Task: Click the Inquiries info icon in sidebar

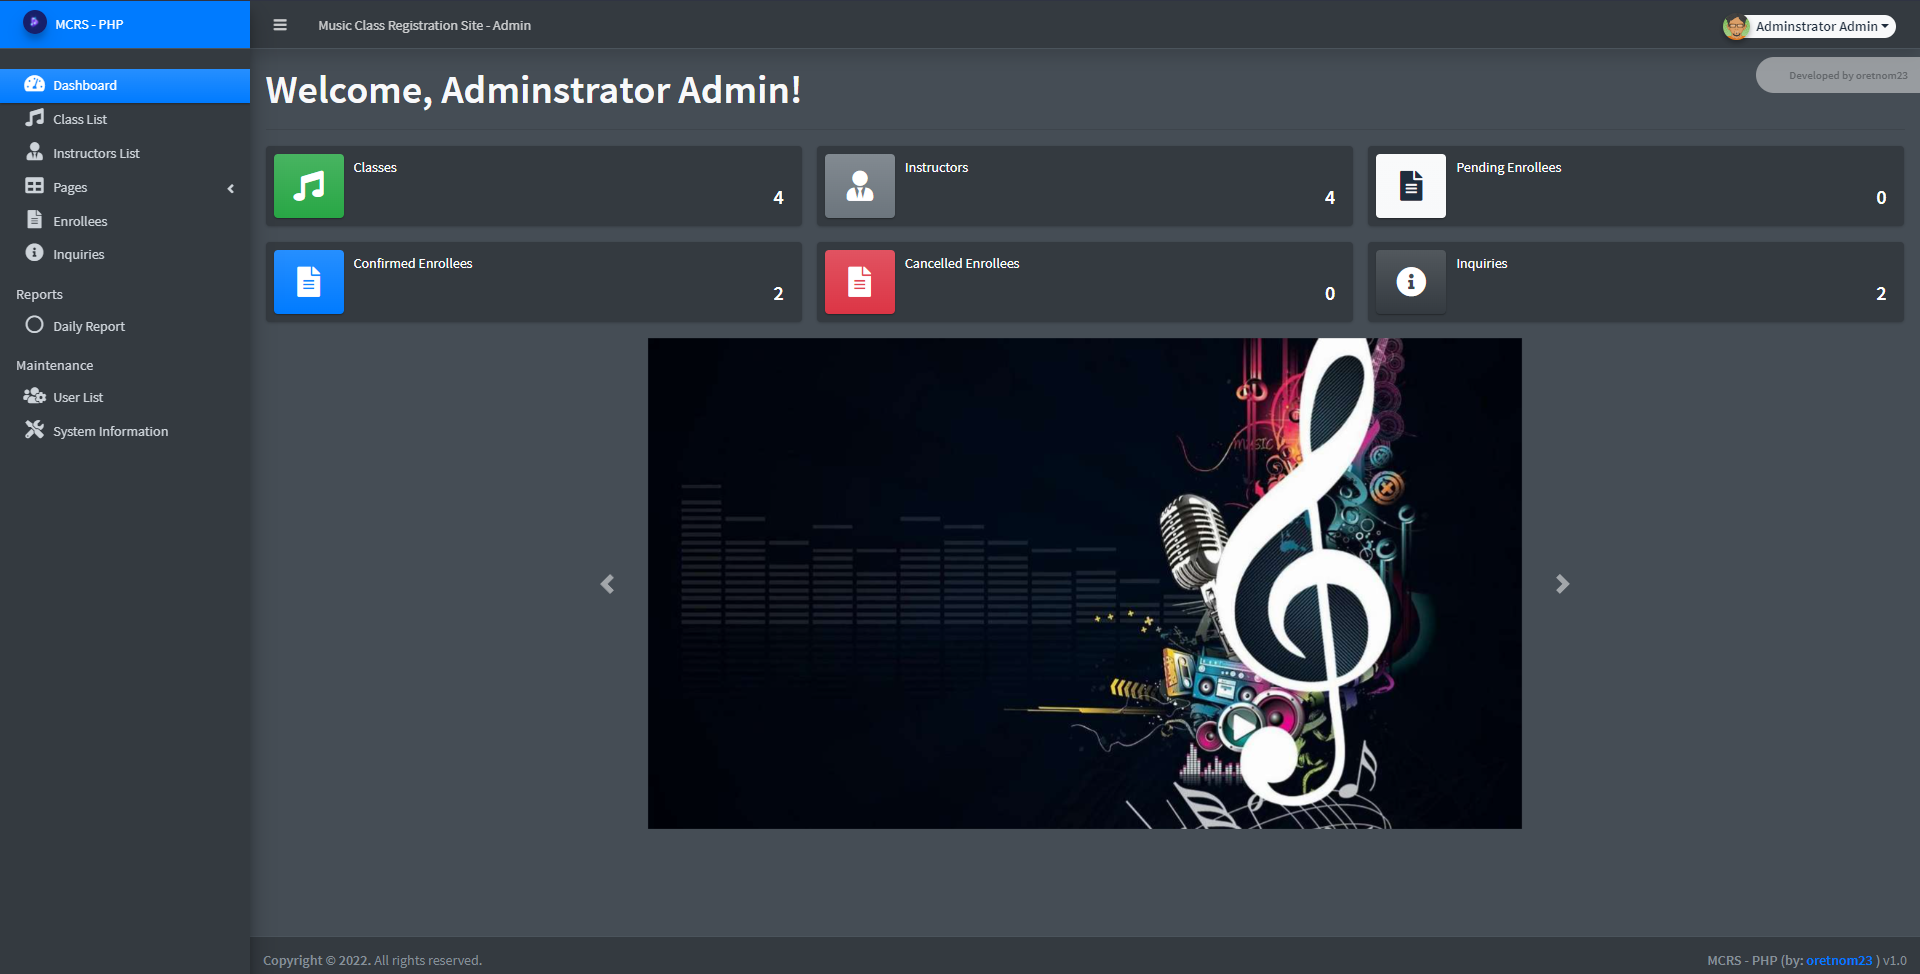Action: [35, 253]
